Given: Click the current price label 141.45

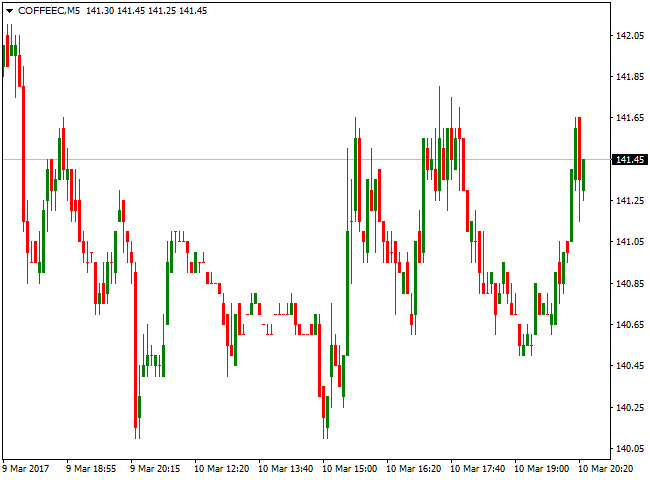Looking at the screenshot, I should (x=630, y=160).
